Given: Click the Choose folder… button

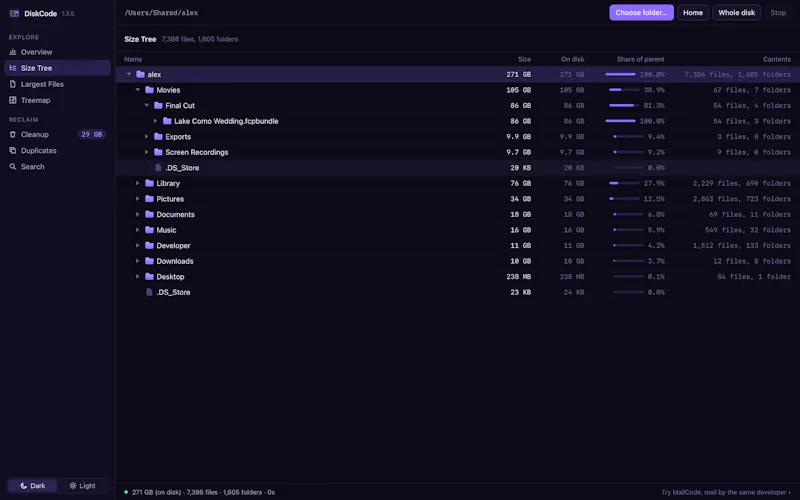Looking at the screenshot, I should (641, 13).
